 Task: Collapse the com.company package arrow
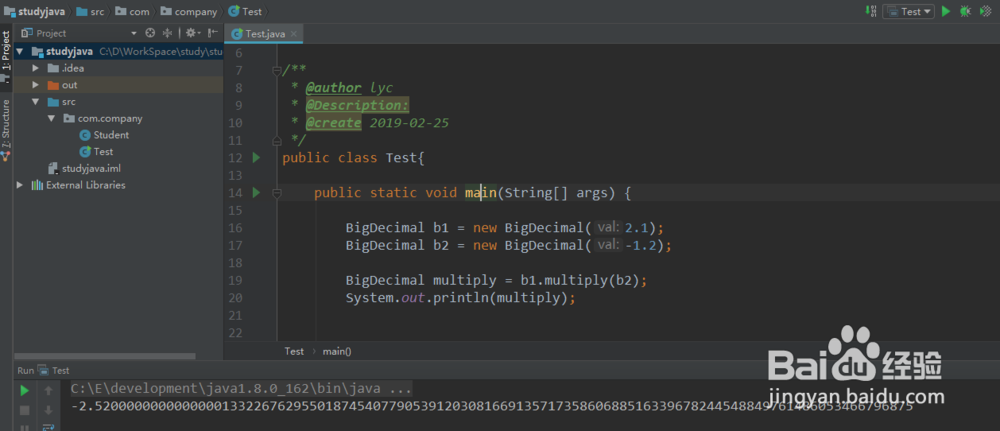(x=52, y=119)
